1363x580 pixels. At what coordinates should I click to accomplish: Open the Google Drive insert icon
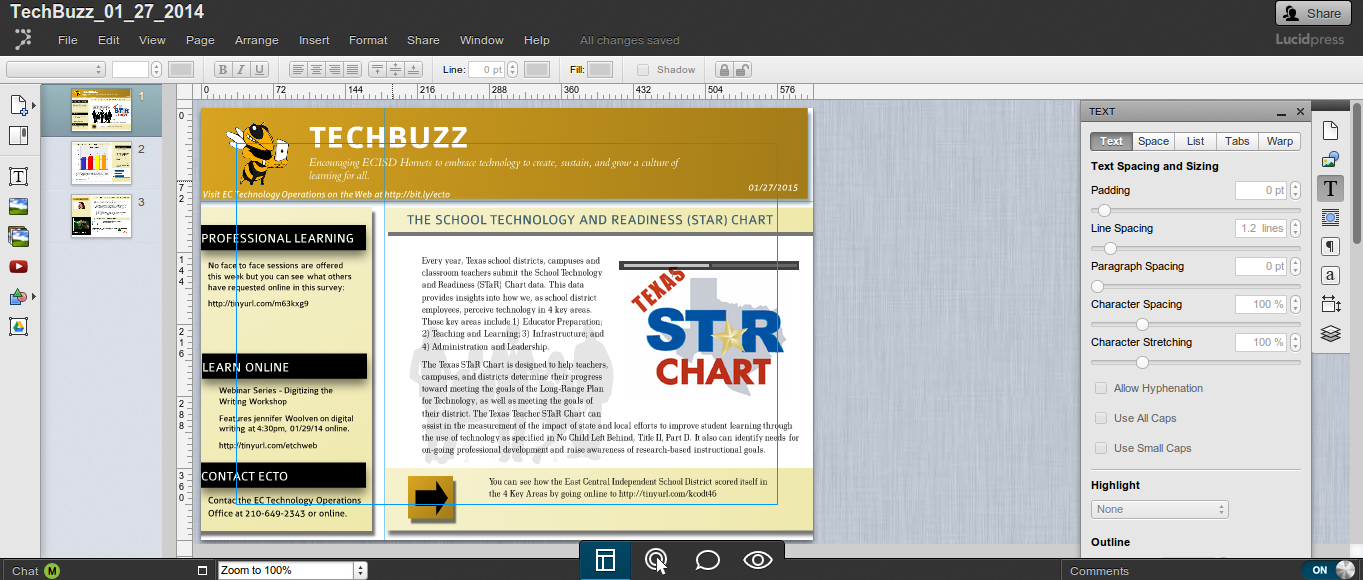[x=18, y=326]
